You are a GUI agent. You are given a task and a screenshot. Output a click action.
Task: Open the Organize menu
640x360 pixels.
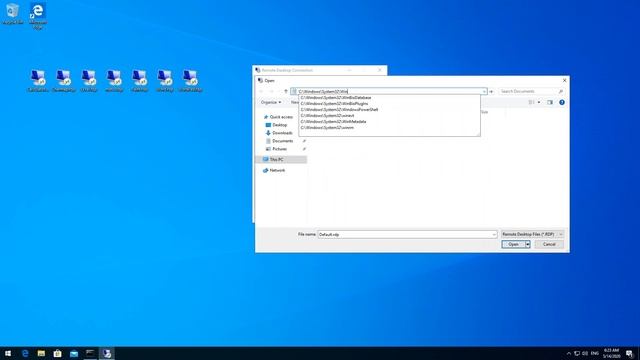click(271, 102)
